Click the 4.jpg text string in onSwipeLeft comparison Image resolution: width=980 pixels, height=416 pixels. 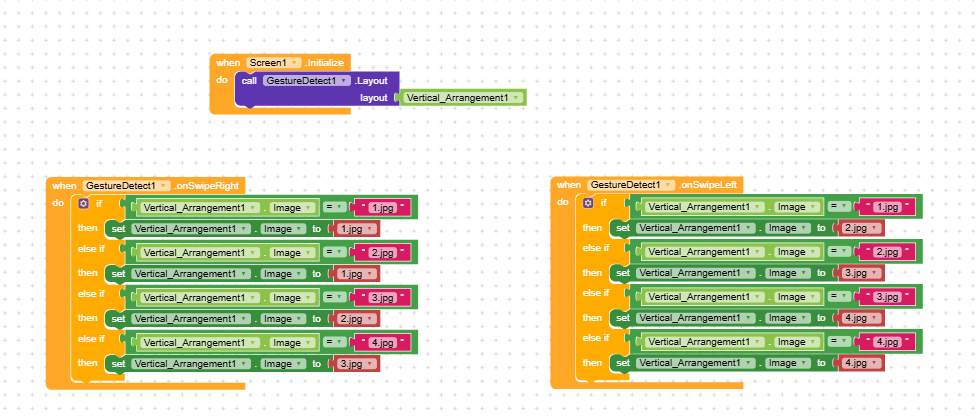click(x=888, y=342)
